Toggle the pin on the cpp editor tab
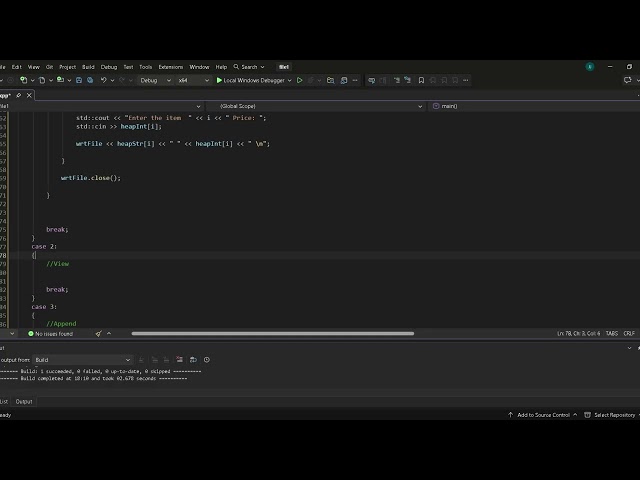Image resolution: width=640 pixels, height=480 pixels. 18,96
